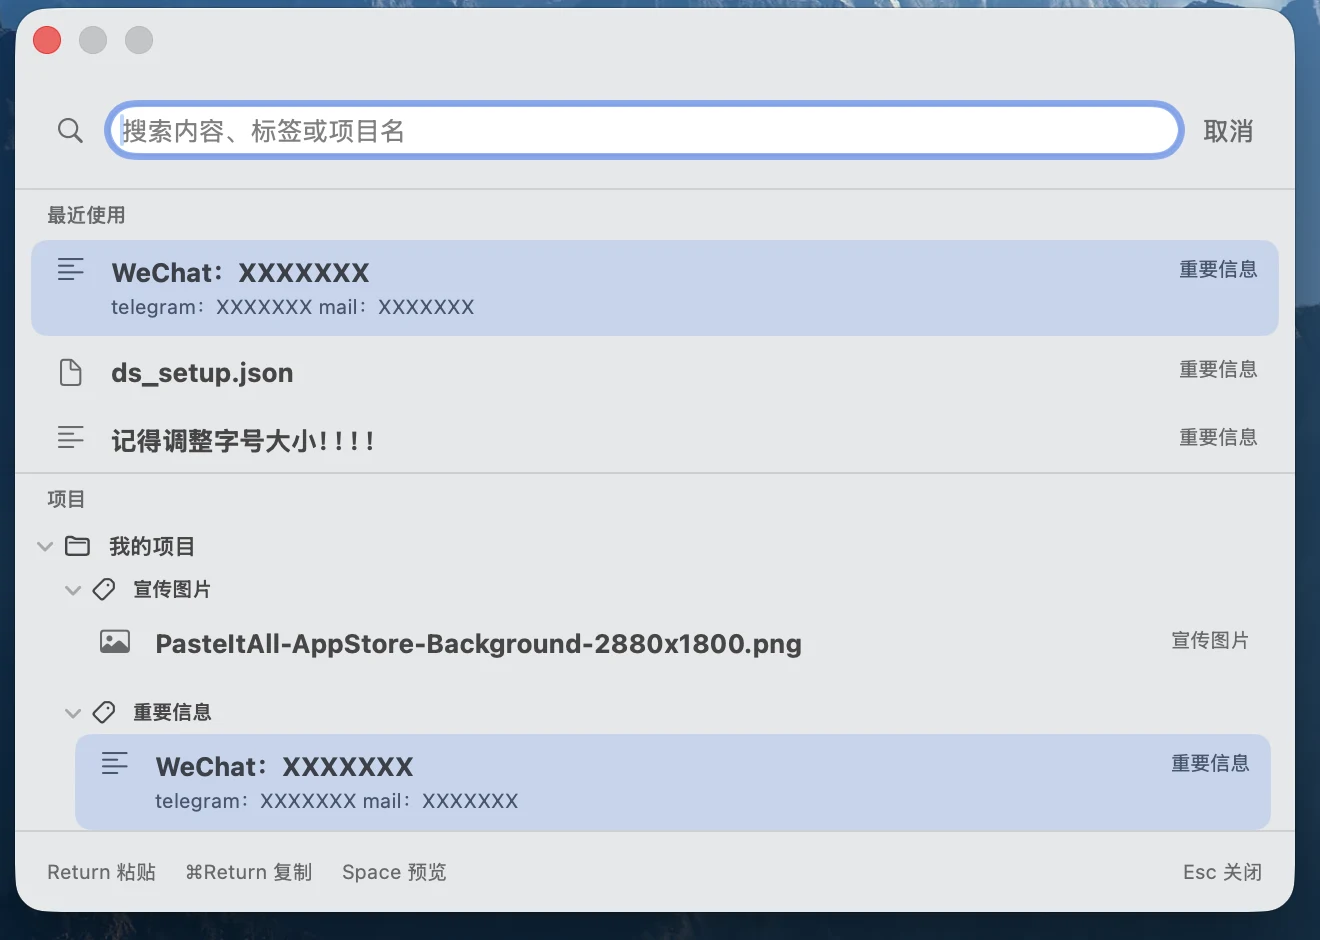Screen dimensions: 1320x940
Task: Click the ⌘Return 复制 shortcut hint
Action: 249,872
